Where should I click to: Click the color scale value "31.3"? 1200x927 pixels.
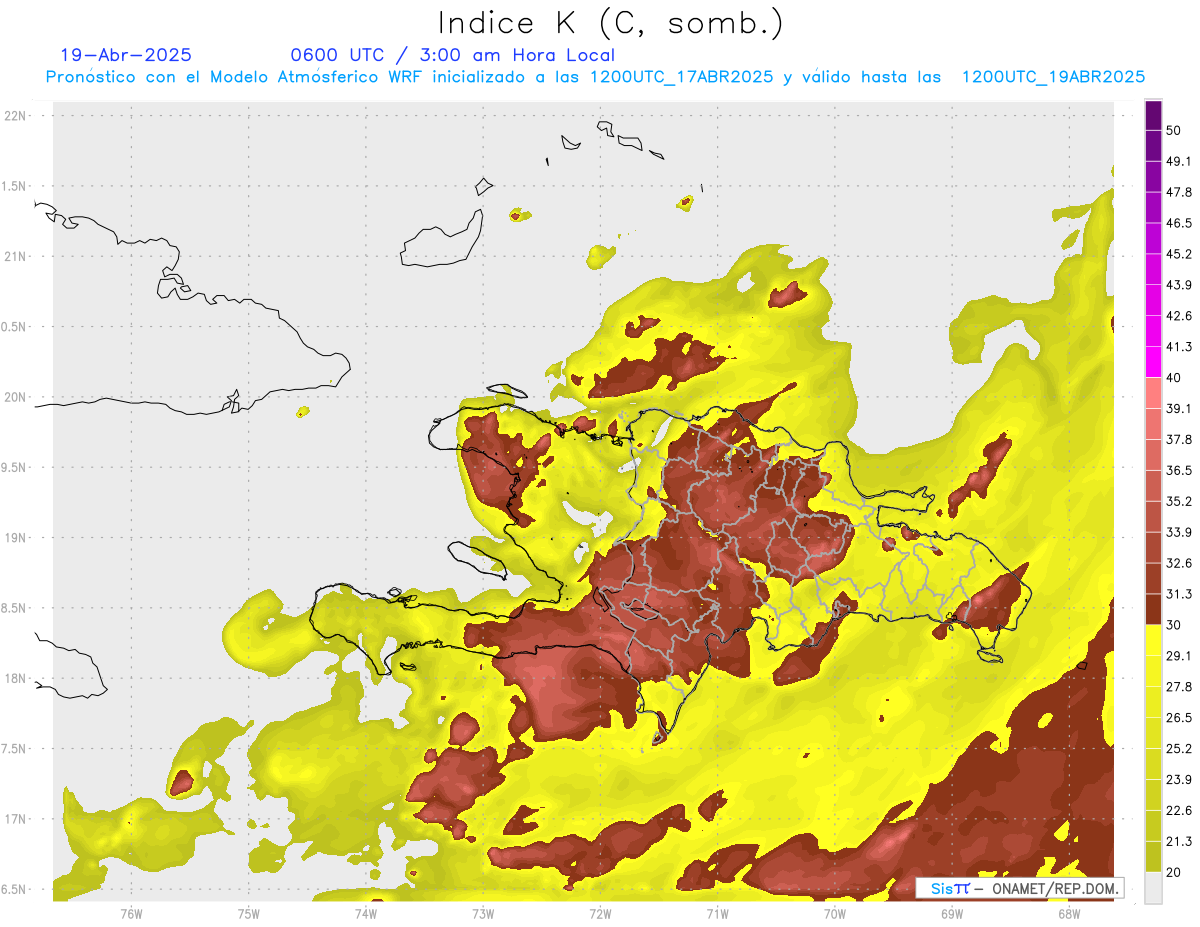click(x=1179, y=594)
